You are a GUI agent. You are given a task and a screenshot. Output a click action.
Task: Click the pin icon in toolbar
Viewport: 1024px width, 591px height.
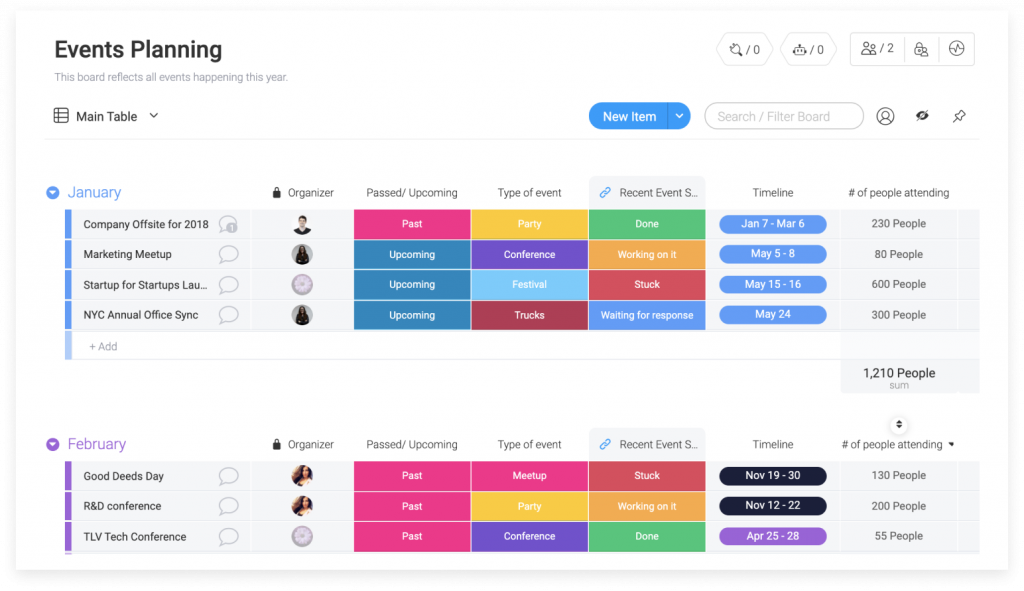(958, 116)
